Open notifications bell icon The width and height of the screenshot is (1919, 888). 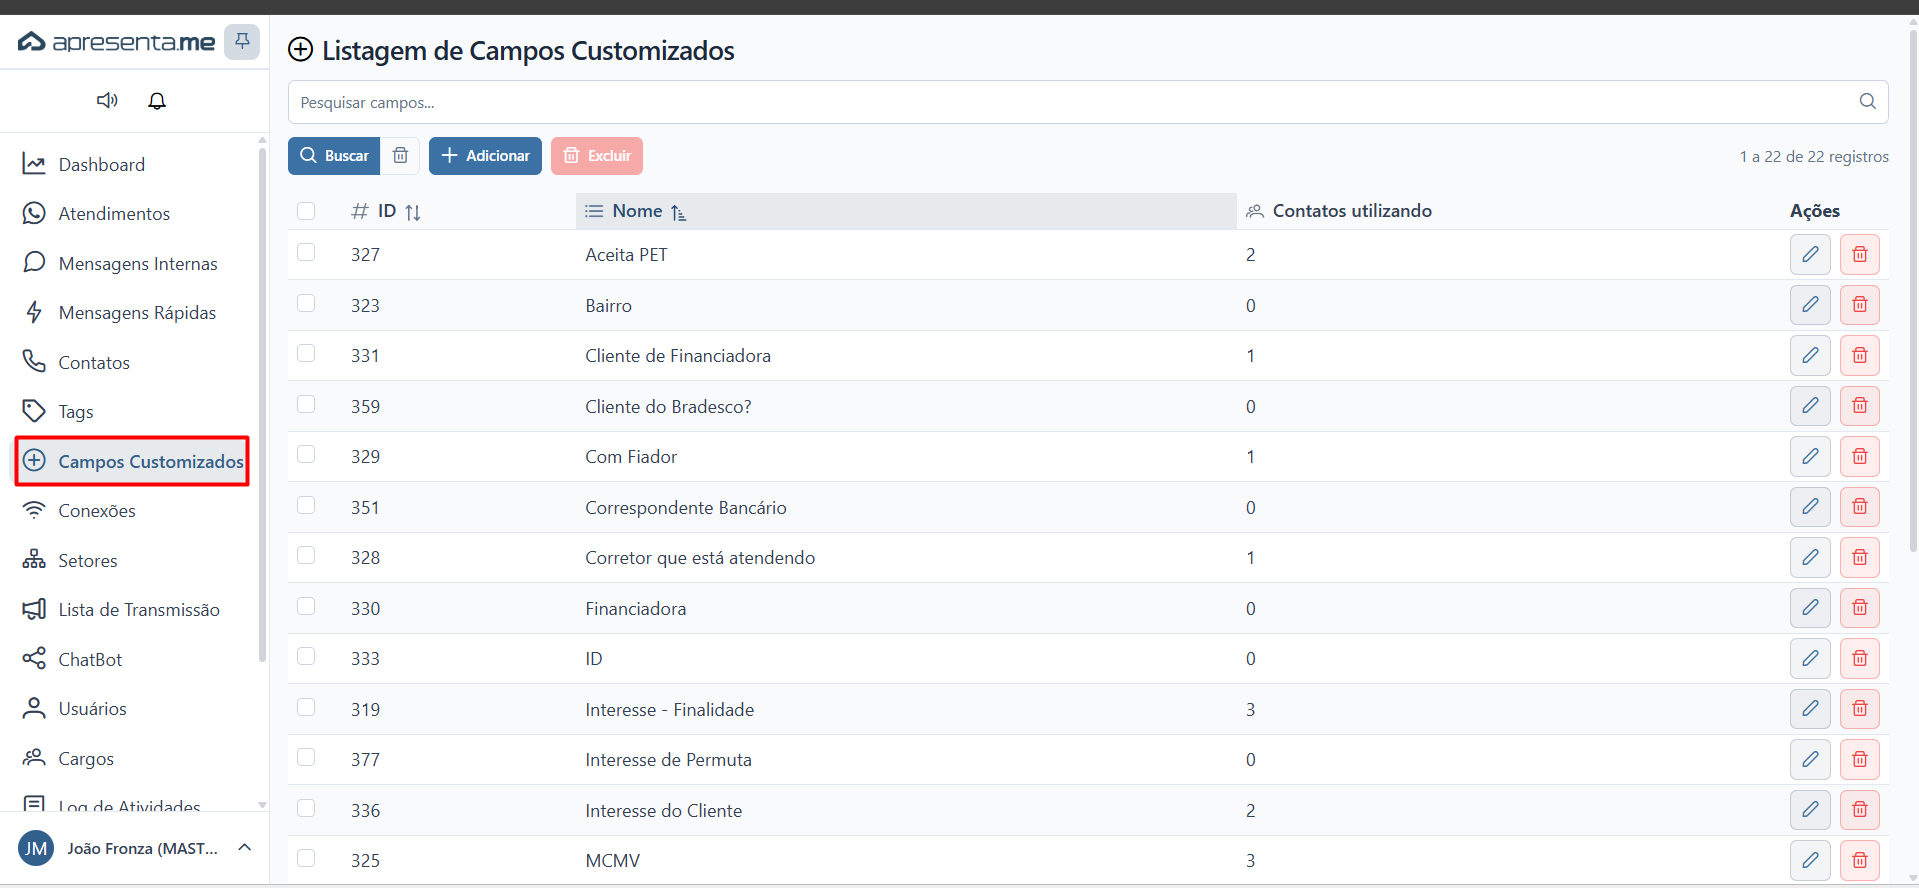click(157, 100)
